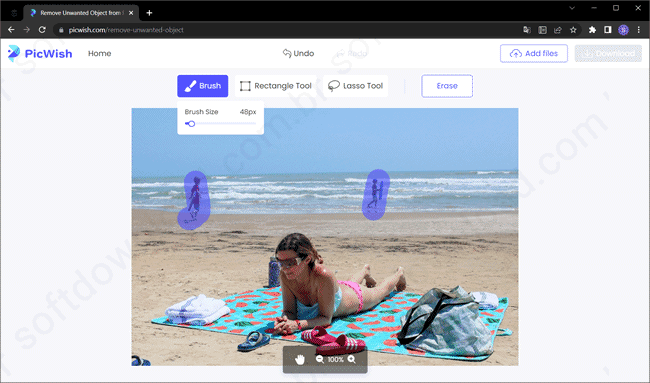The height and width of the screenshot is (383, 650).
Task: Select the hand pan tool
Action: (300, 359)
